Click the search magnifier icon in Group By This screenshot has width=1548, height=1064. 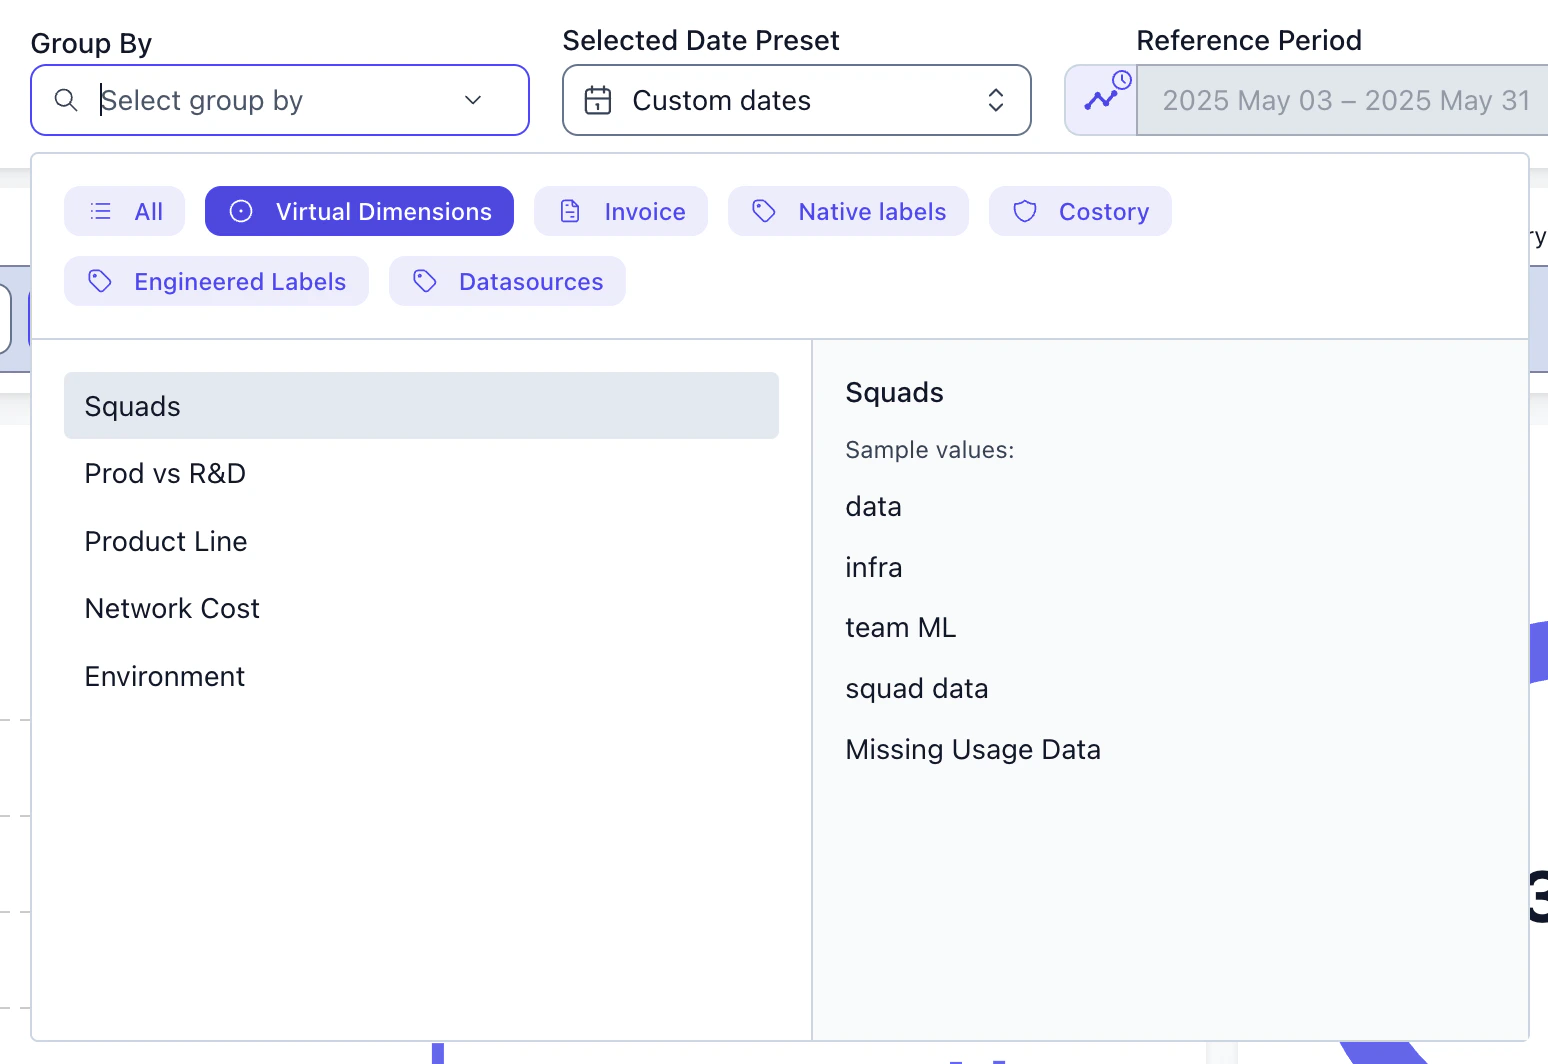click(66, 100)
